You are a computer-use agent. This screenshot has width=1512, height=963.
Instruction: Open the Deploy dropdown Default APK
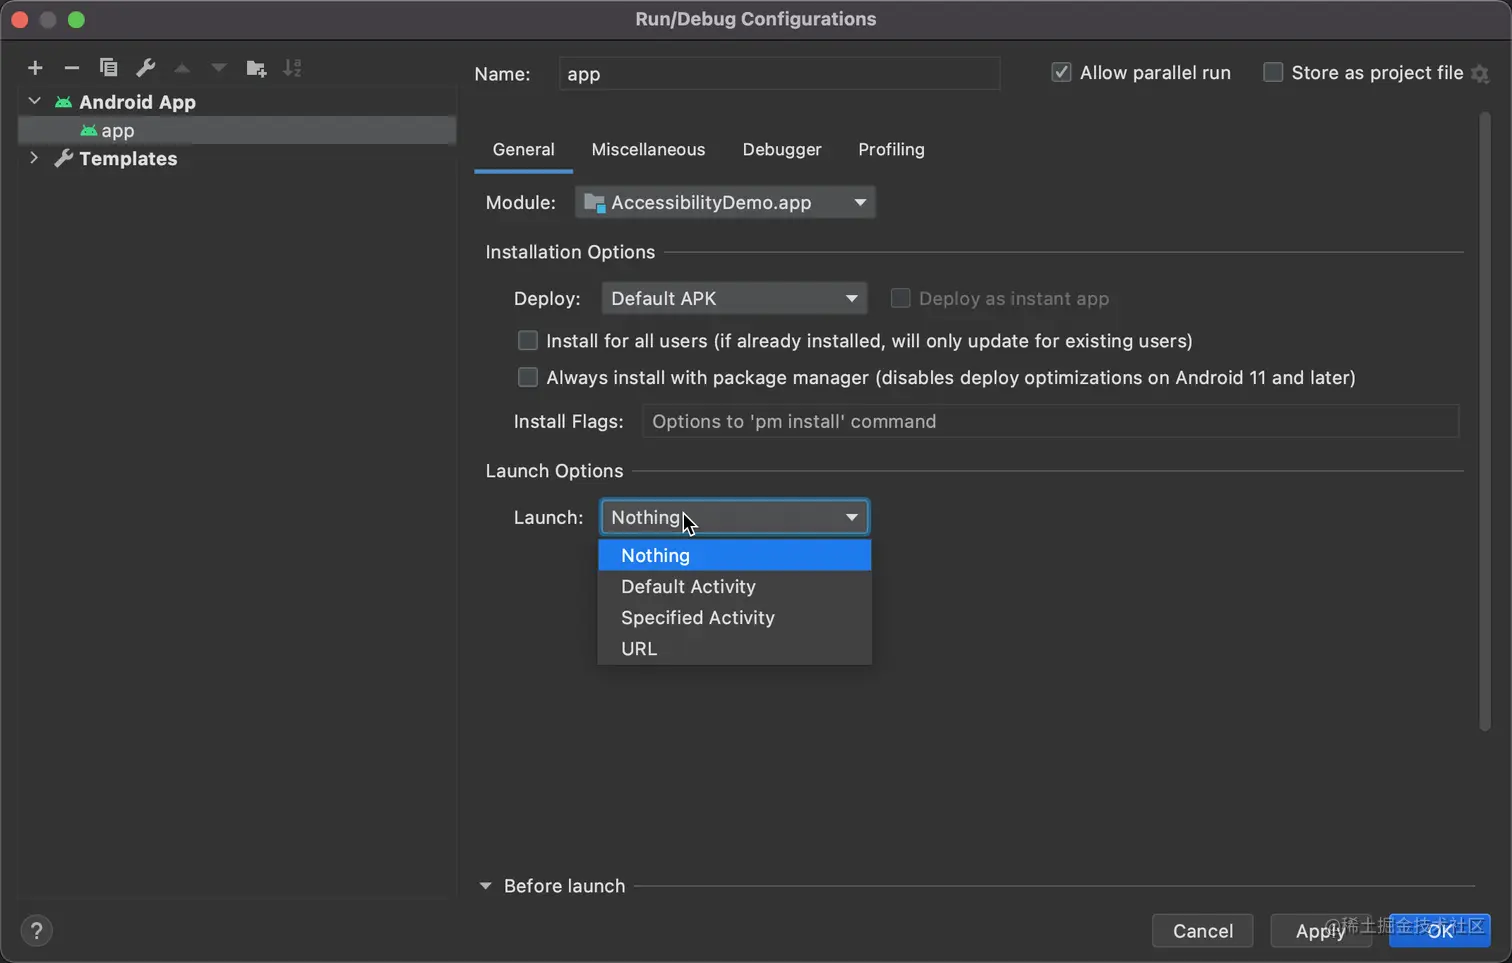coord(734,298)
